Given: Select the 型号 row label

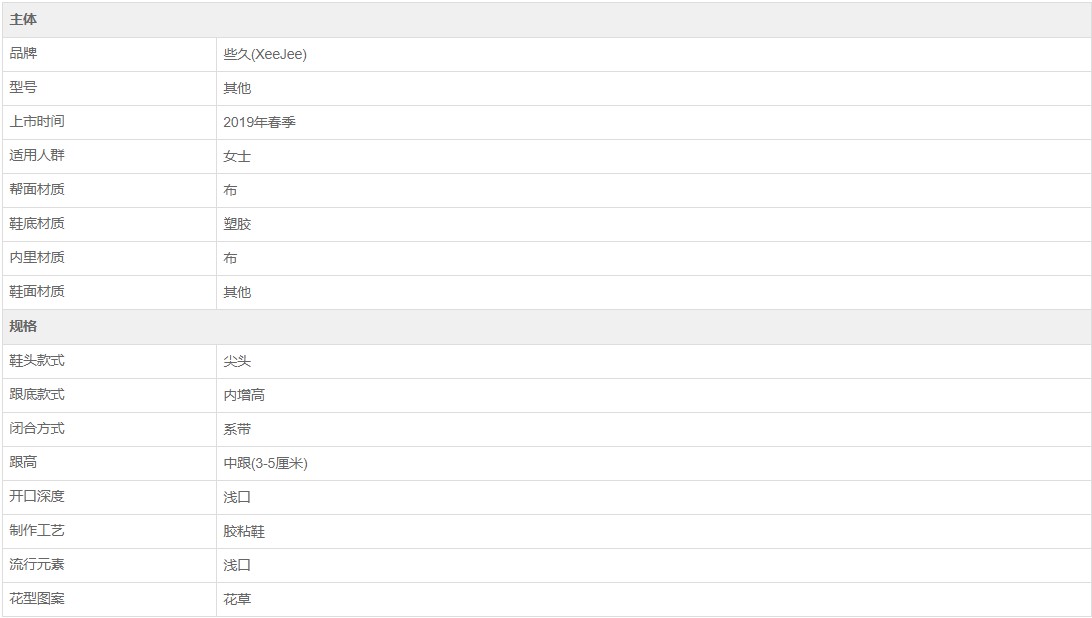Looking at the screenshot, I should coord(23,88).
